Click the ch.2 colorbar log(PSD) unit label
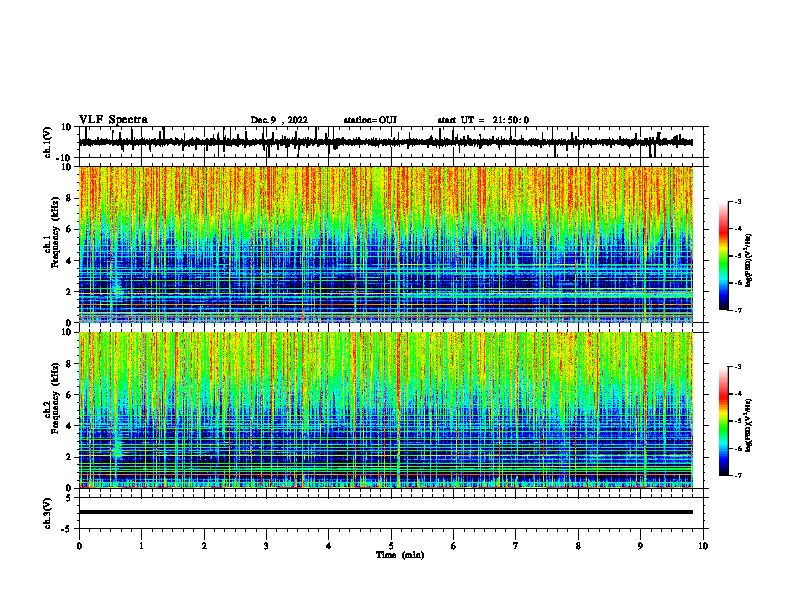792x612 pixels. (748, 425)
